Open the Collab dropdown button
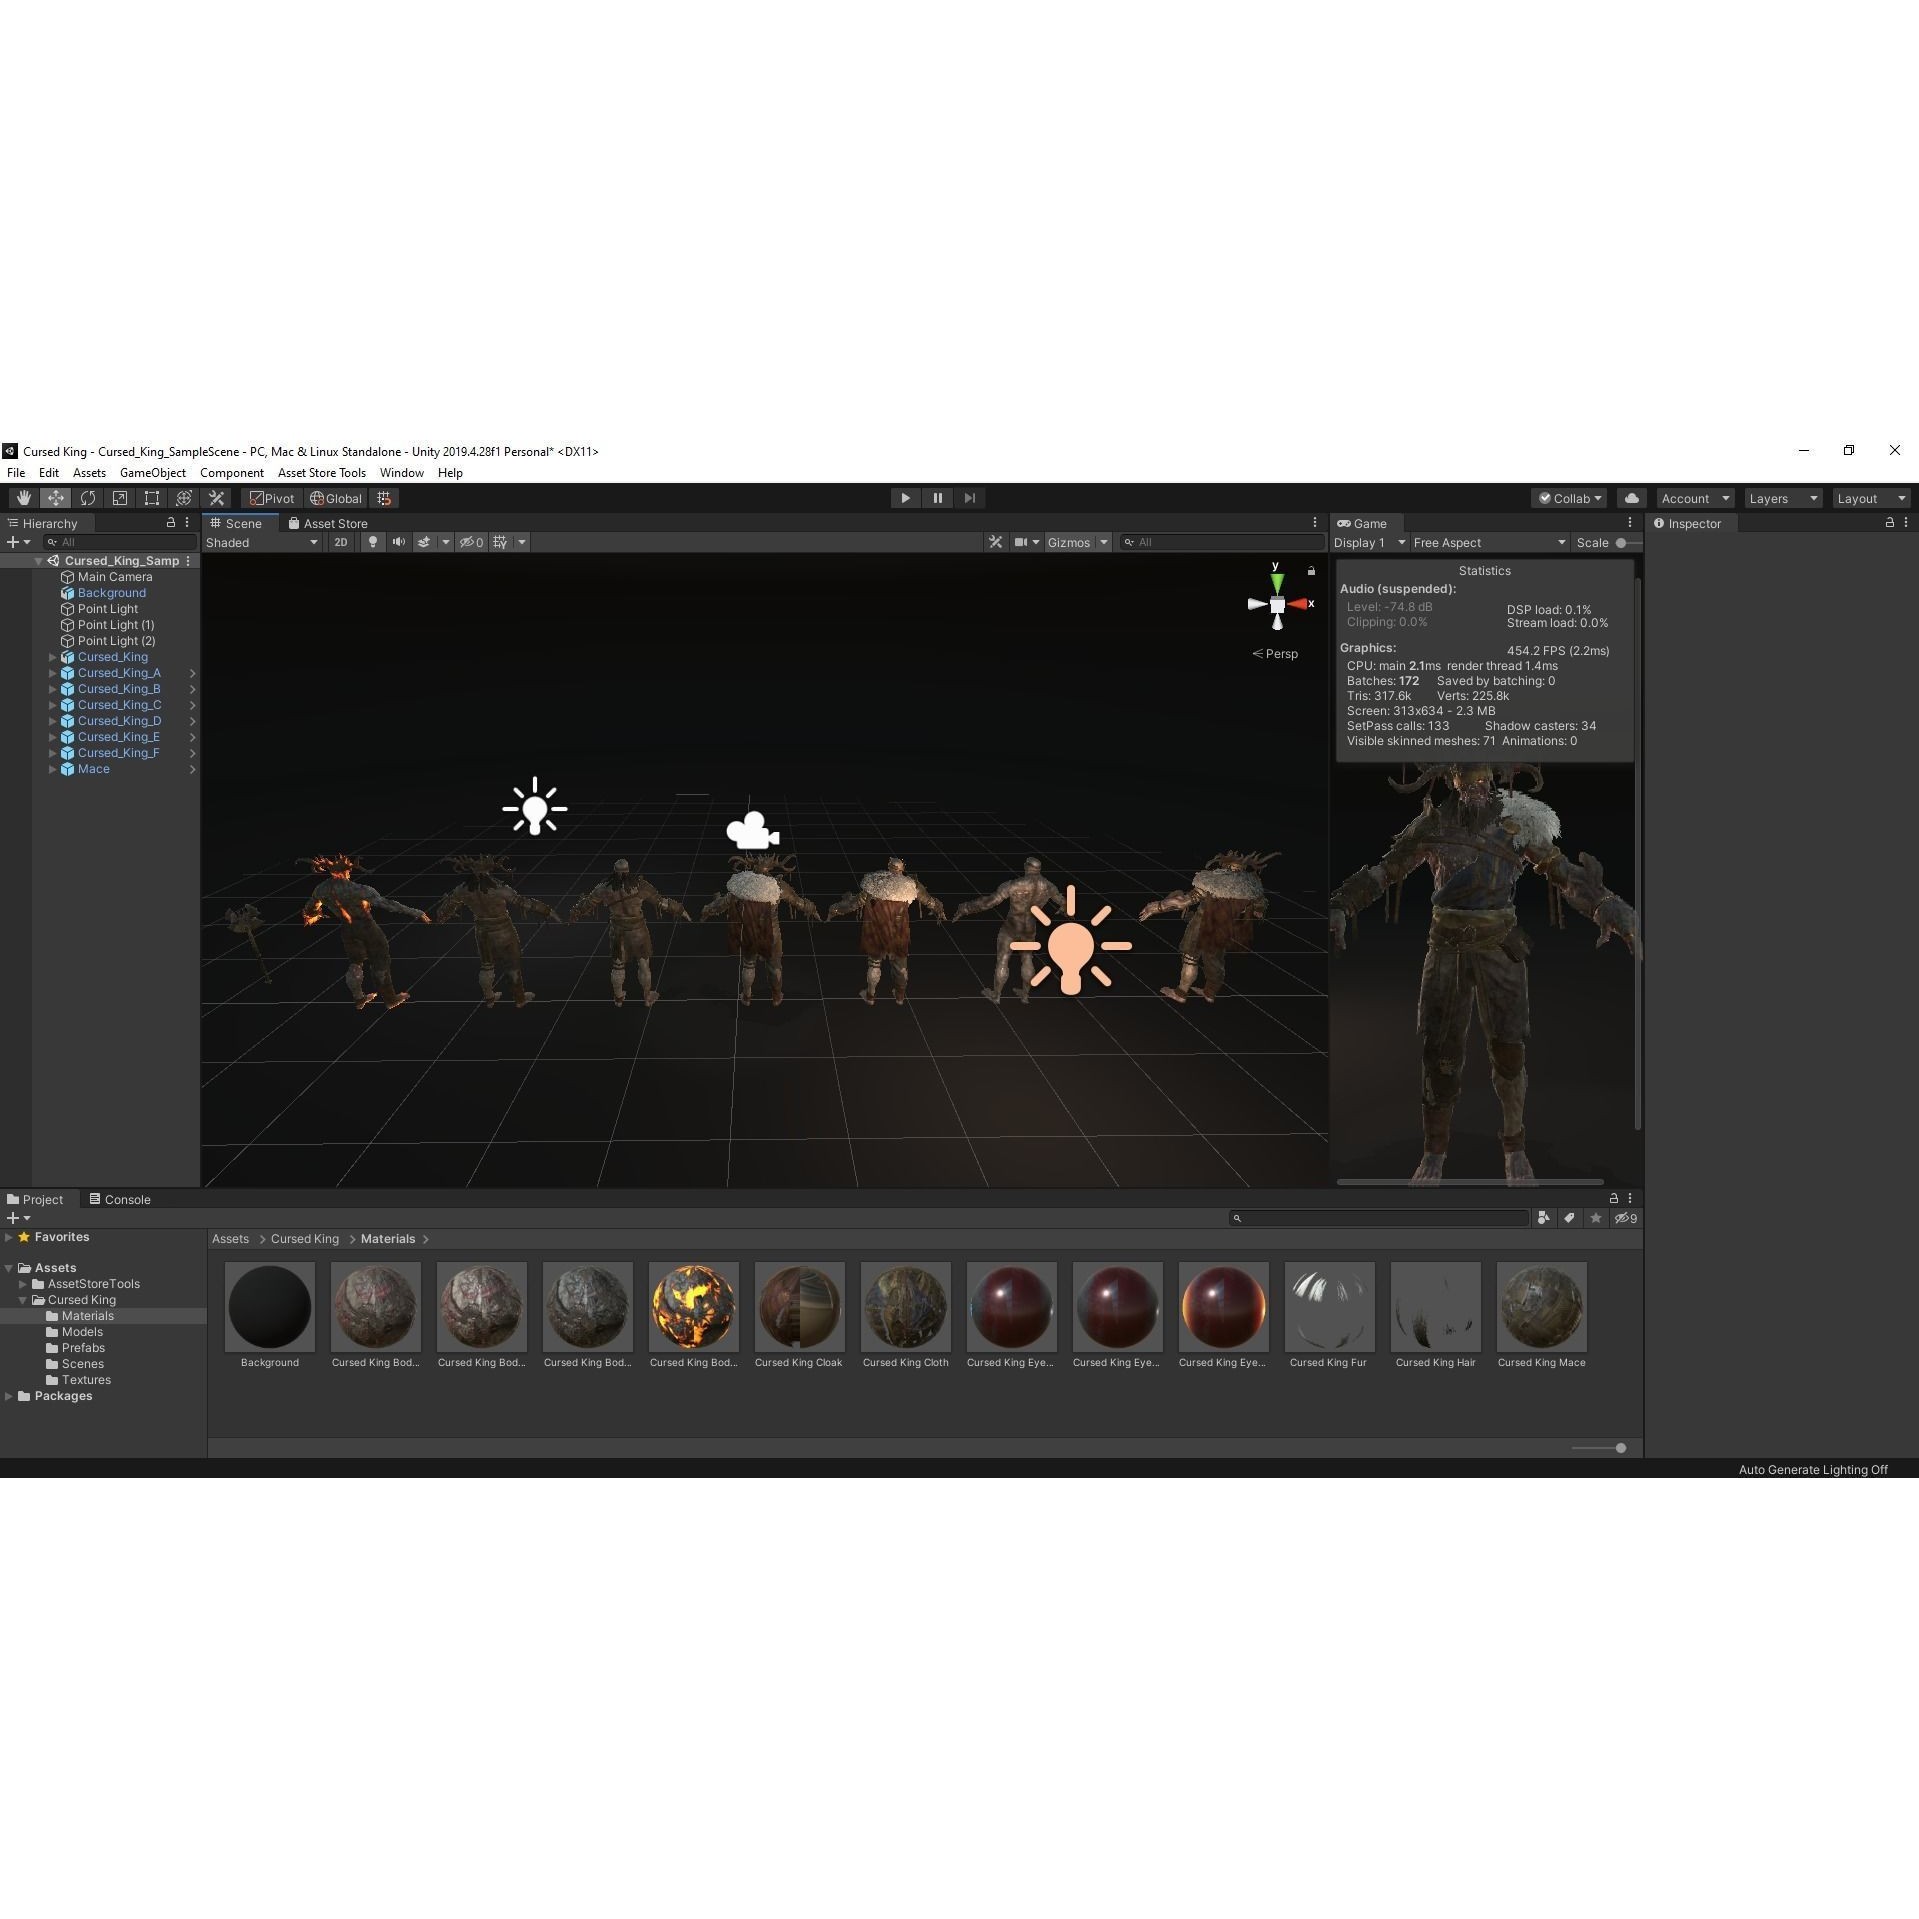 click(x=1568, y=497)
